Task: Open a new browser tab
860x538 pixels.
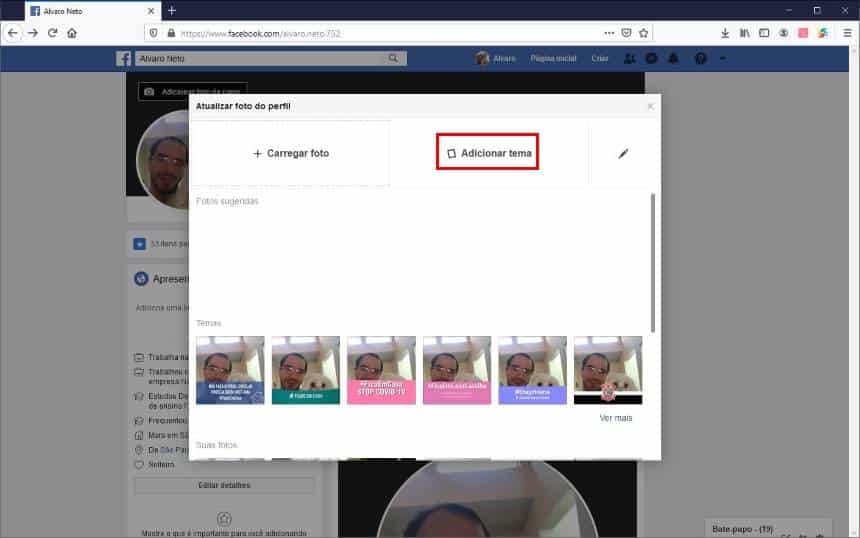Action: tap(172, 10)
